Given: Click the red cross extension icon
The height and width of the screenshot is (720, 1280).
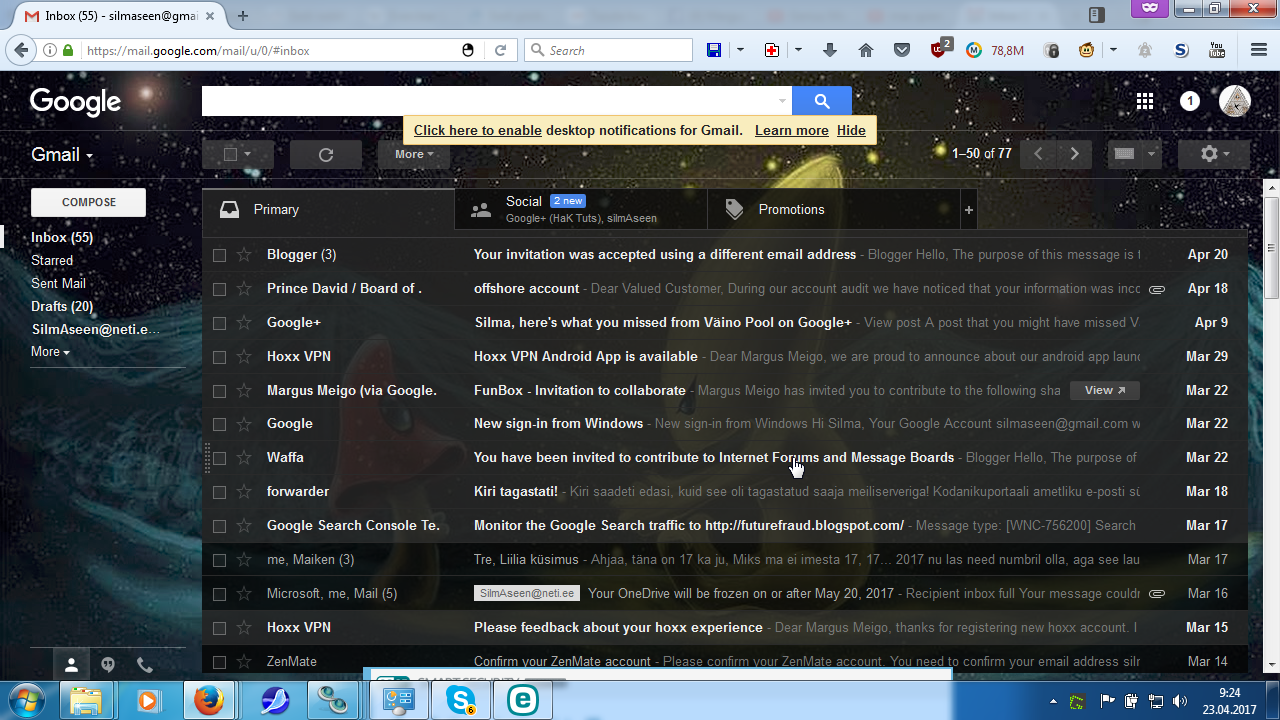Looking at the screenshot, I should 772,50.
